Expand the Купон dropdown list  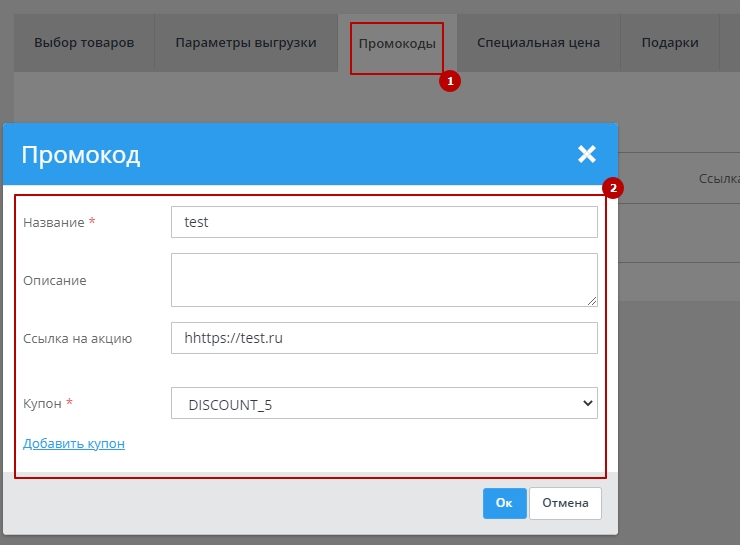[x=384, y=403]
